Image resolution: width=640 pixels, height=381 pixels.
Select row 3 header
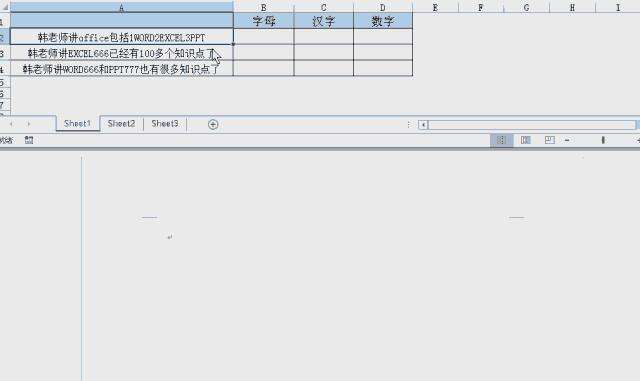[x=4, y=53]
